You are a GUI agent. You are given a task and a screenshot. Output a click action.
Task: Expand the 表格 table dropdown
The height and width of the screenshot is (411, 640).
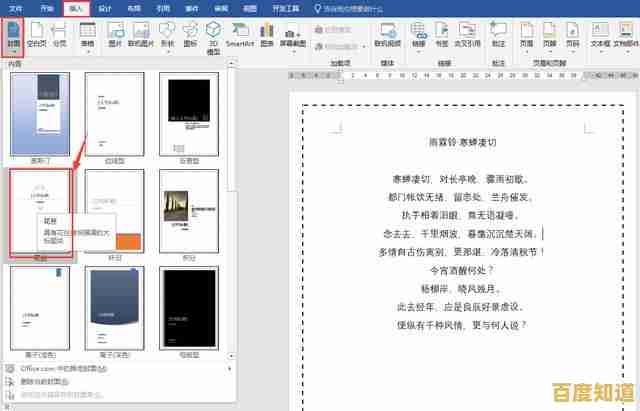pos(87,36)
